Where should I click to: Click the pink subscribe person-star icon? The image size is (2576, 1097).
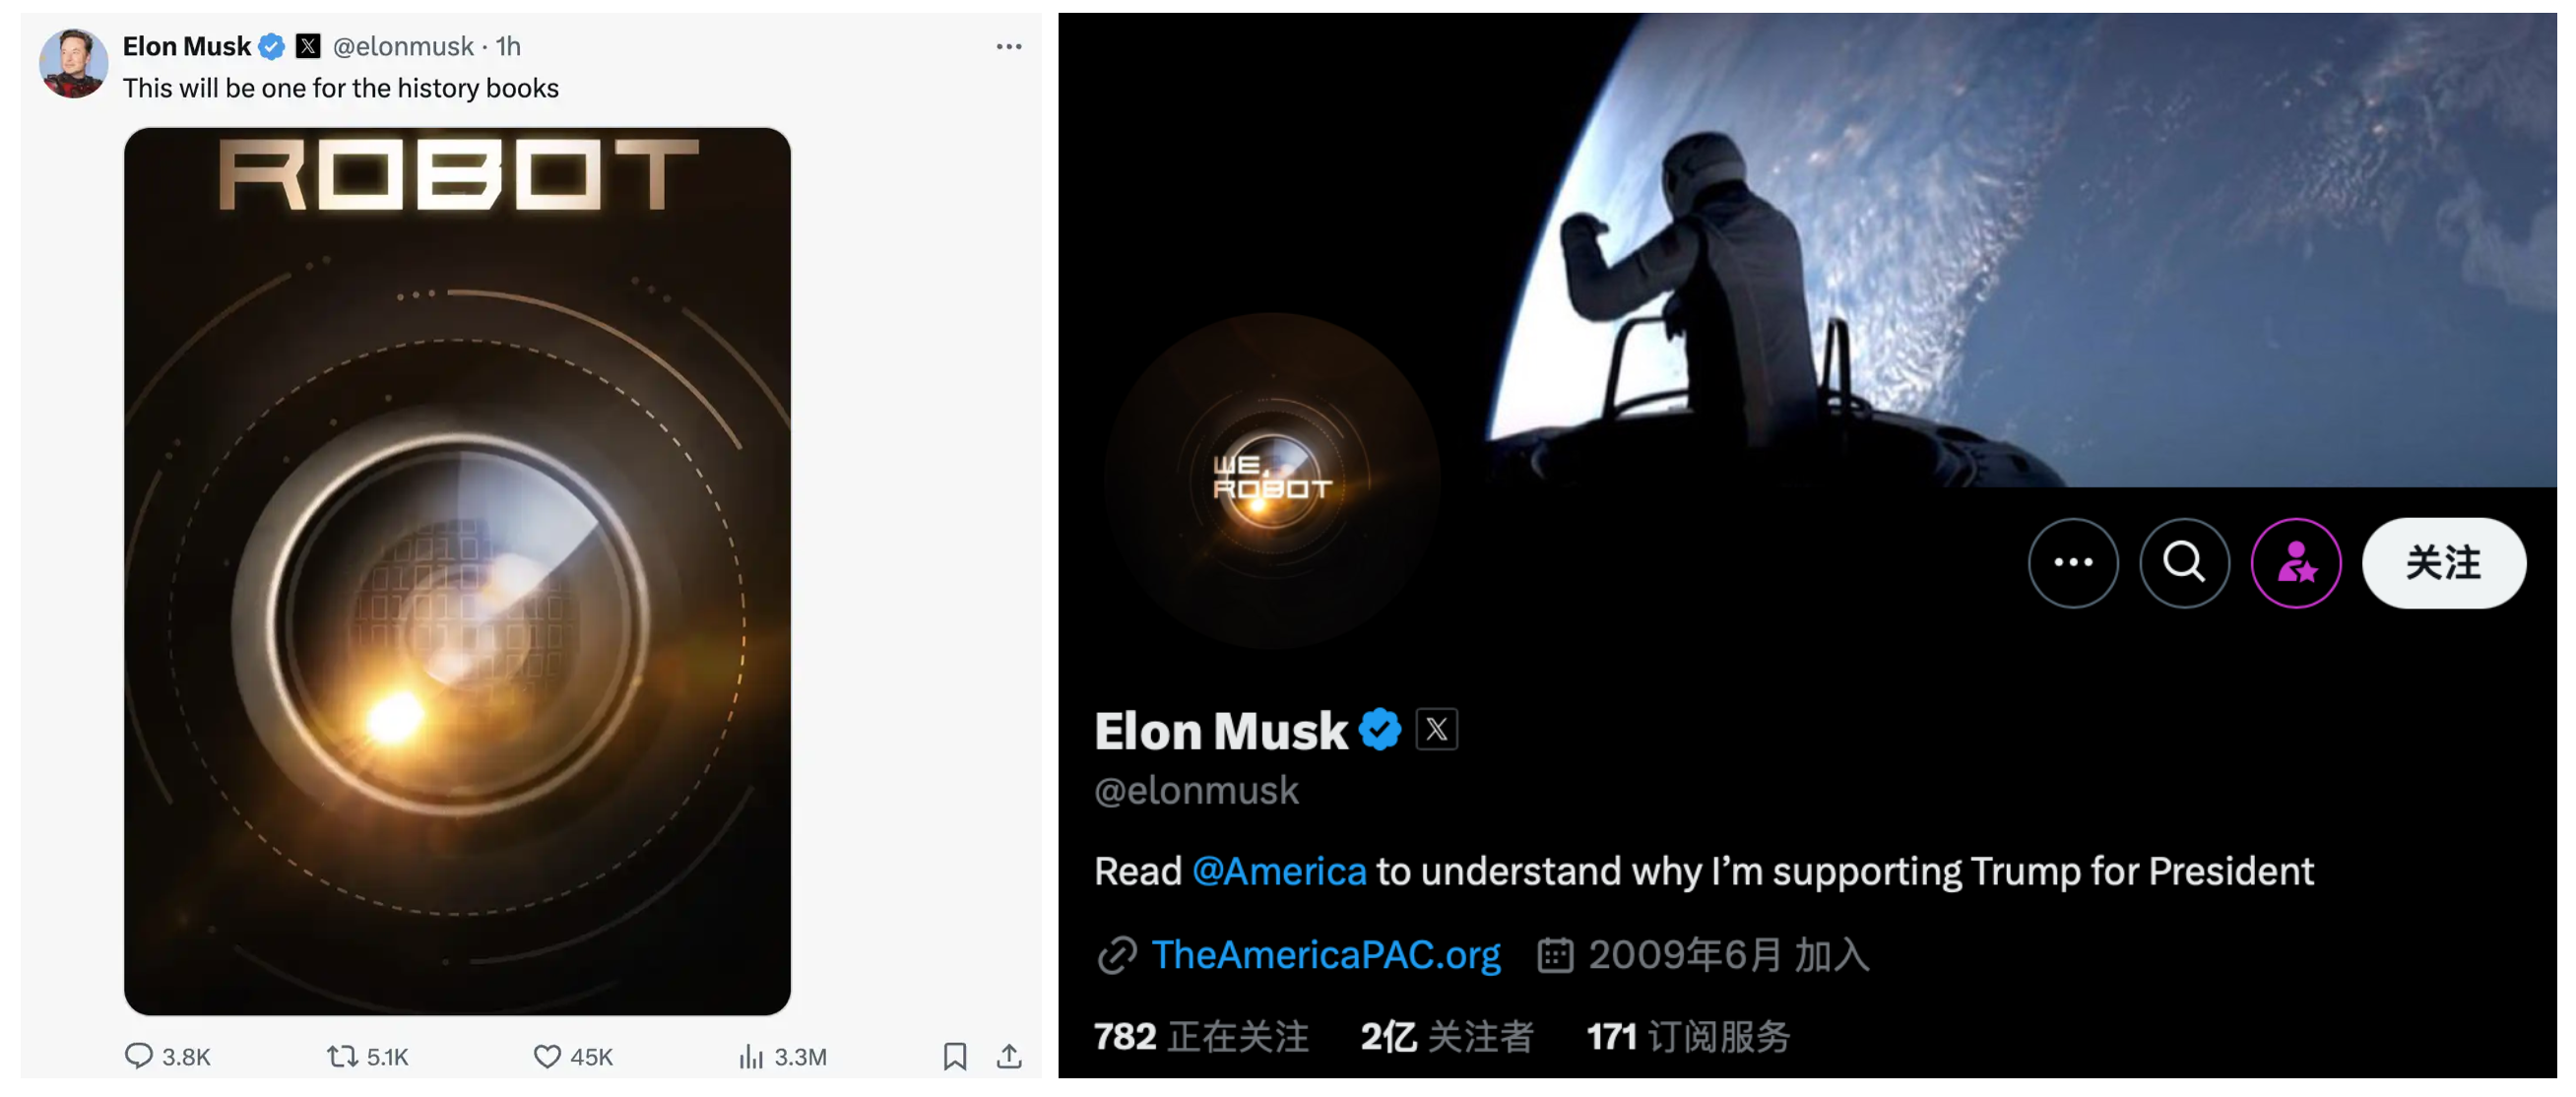pos(2296,563)
